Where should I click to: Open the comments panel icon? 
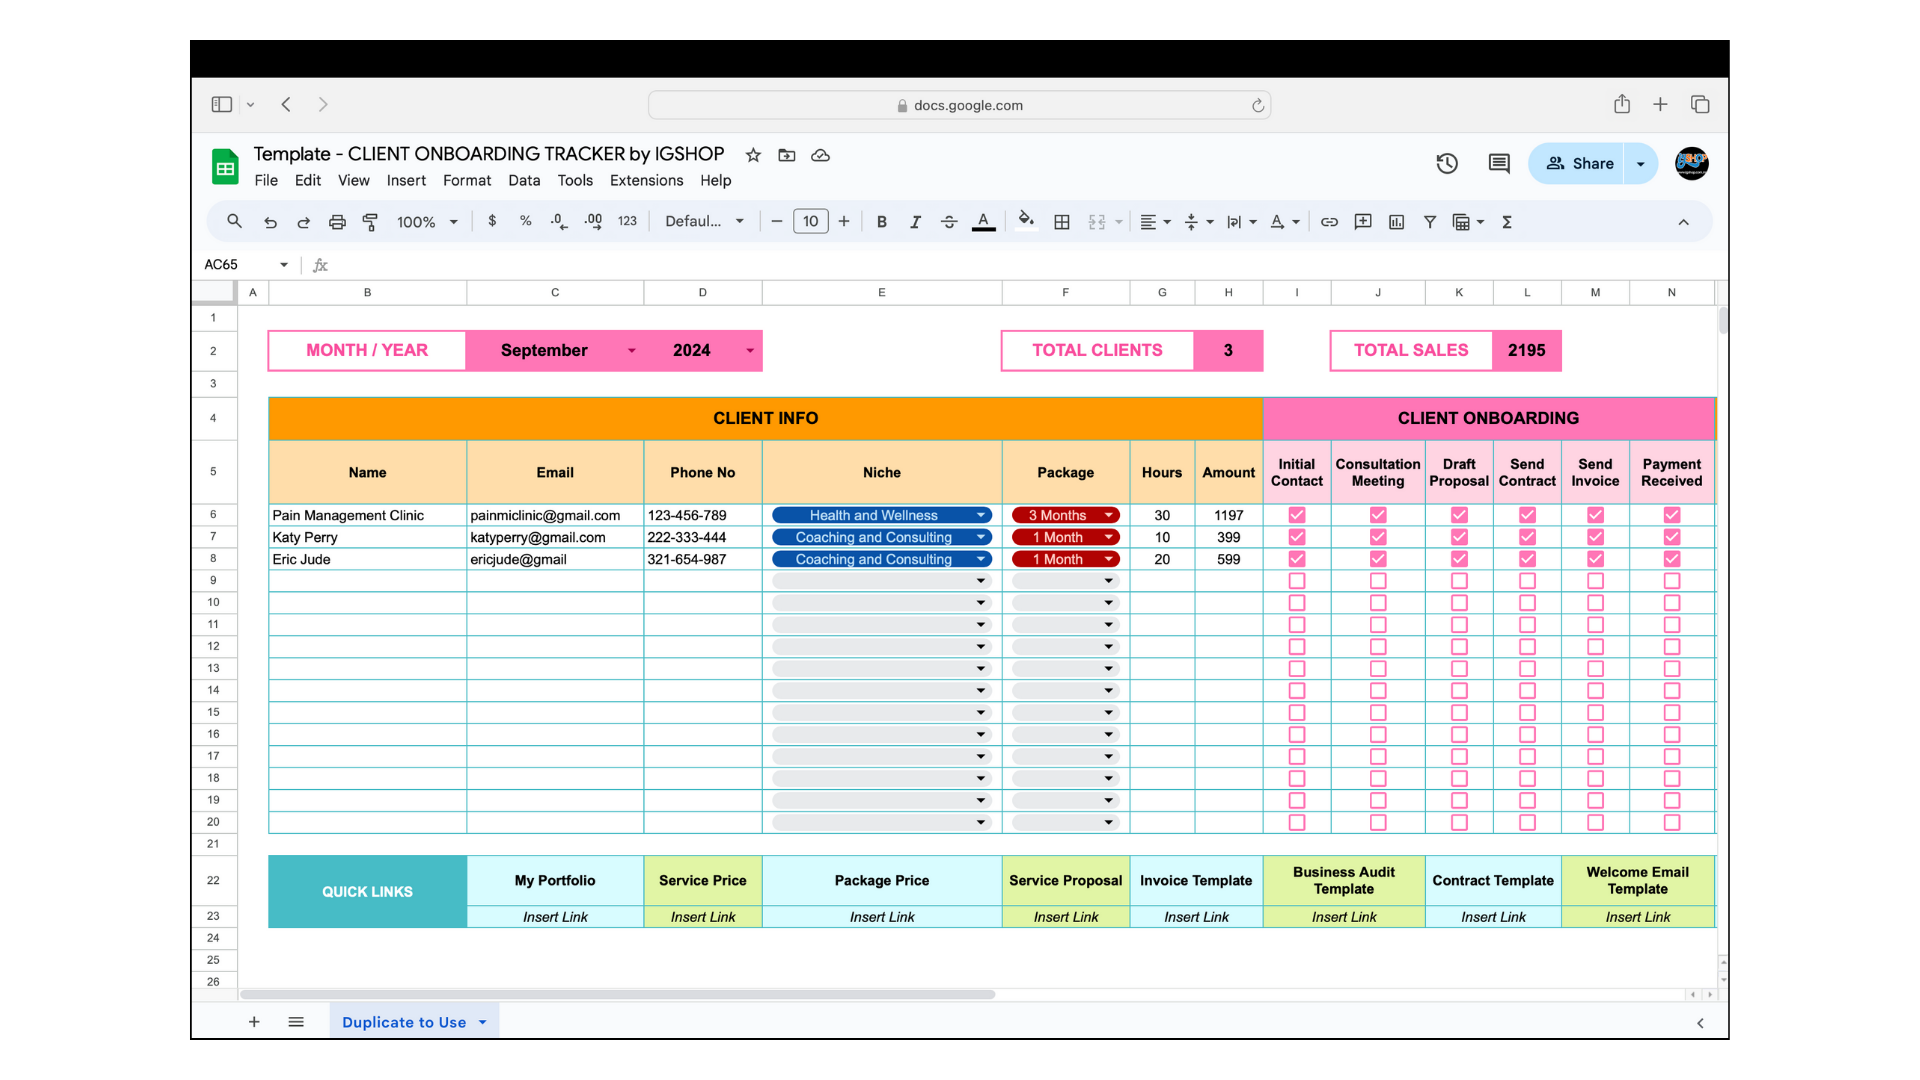[1499, 163]
